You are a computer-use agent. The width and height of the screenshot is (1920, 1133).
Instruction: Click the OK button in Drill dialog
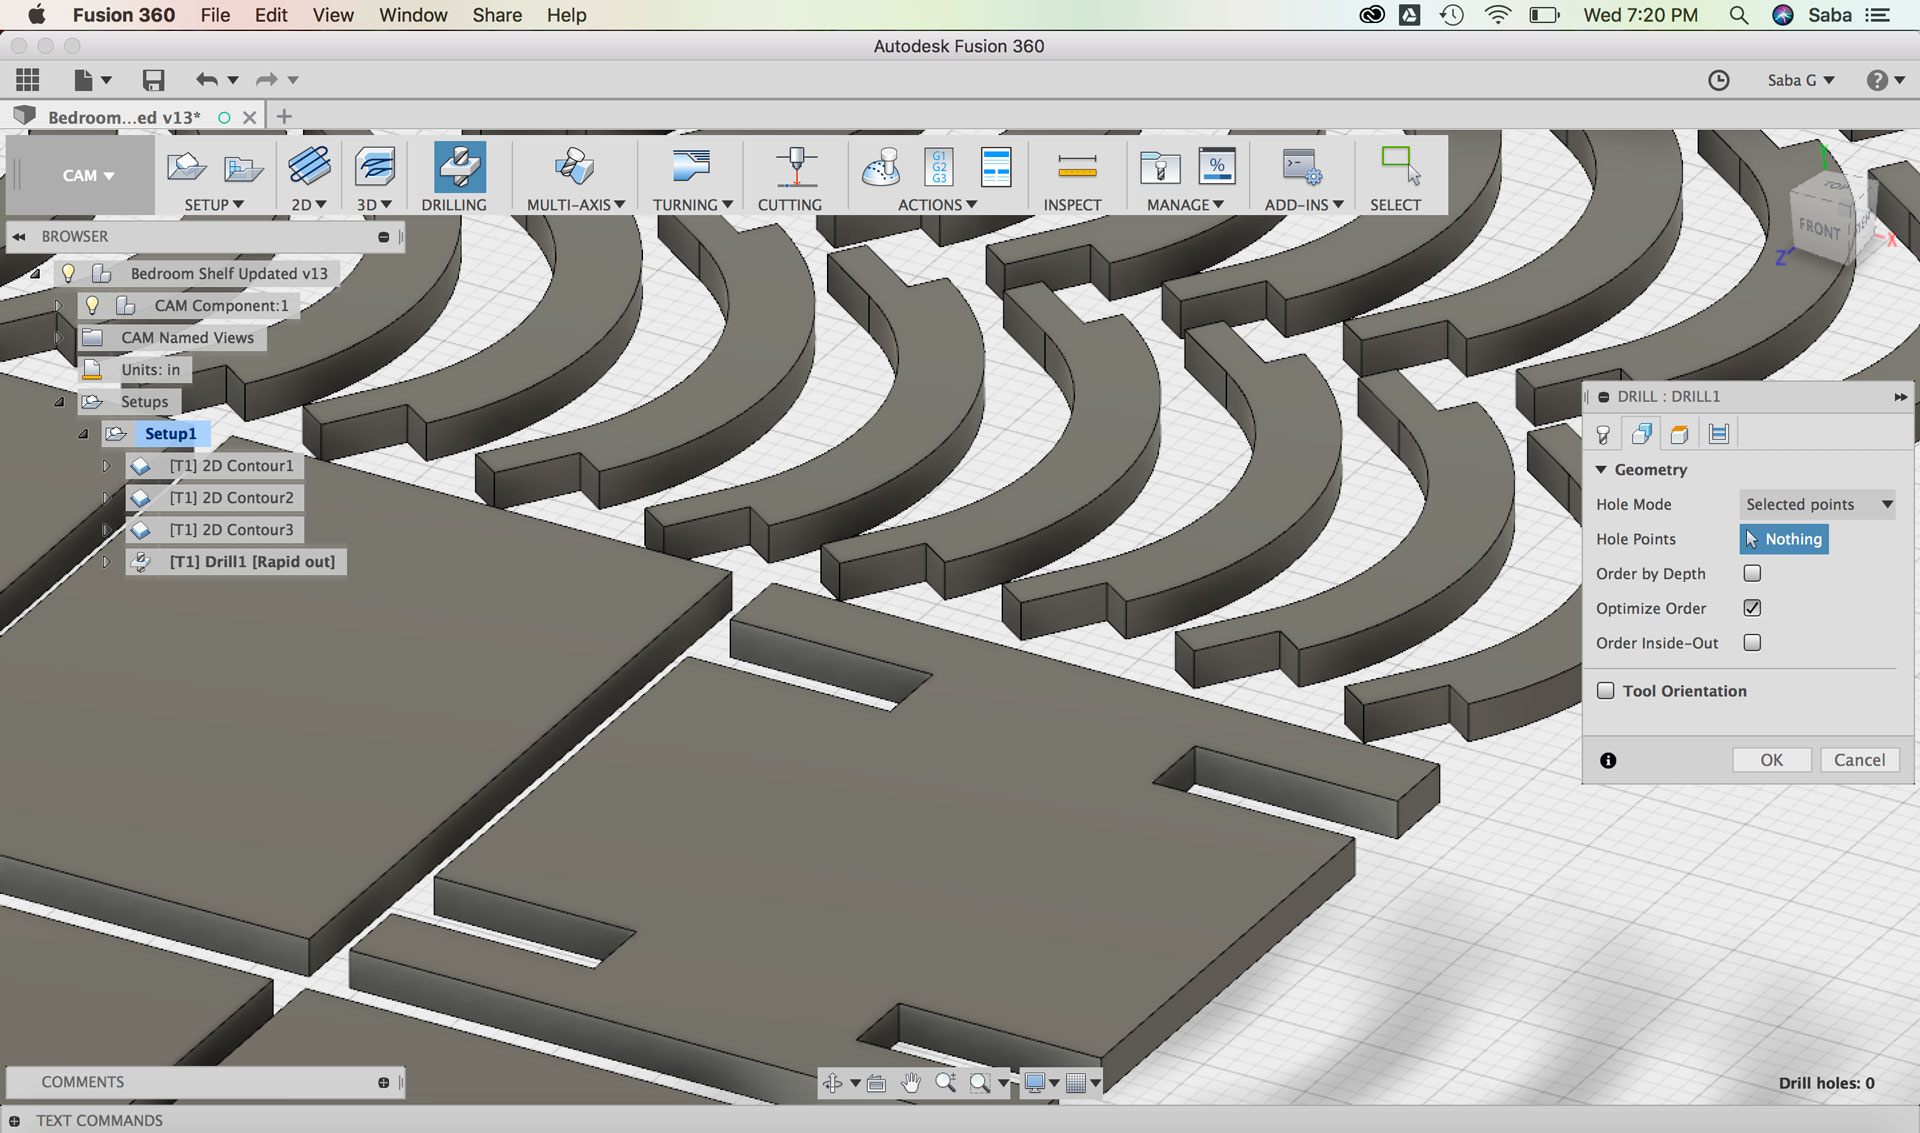(1771, 760)
